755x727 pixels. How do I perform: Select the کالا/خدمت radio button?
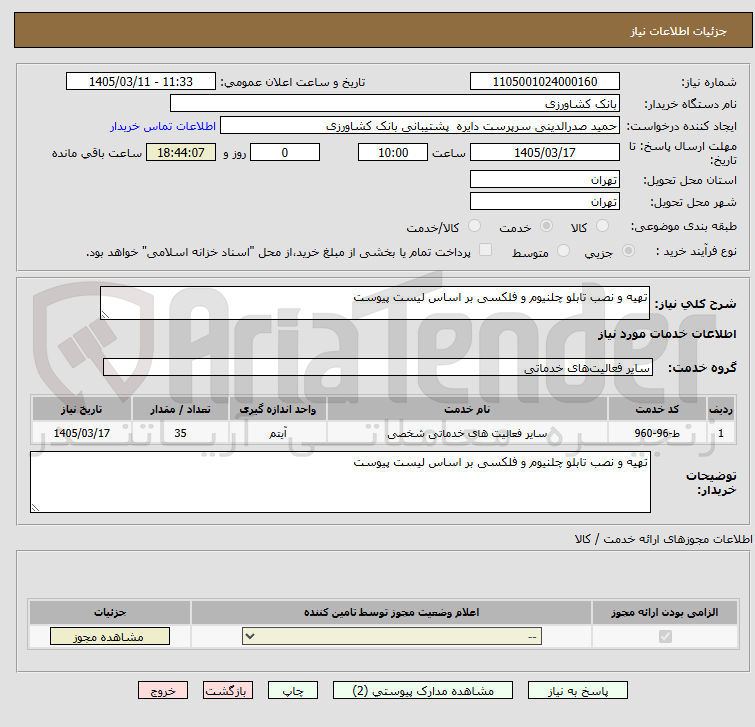coord(474,226)
